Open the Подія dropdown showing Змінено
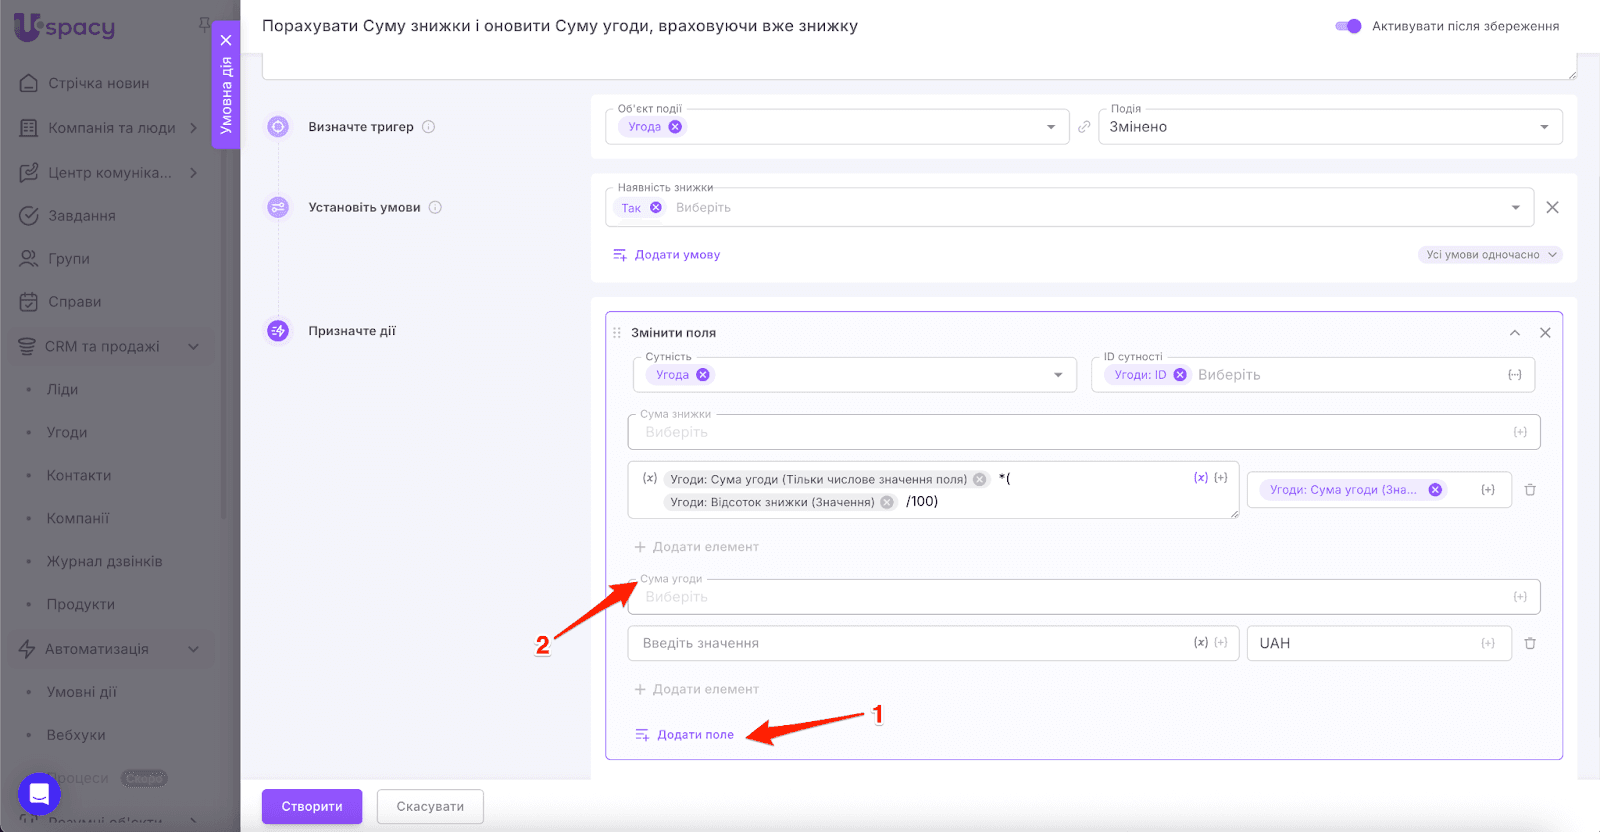This screenshot has width=1600, height=832. pos(1330,127)
